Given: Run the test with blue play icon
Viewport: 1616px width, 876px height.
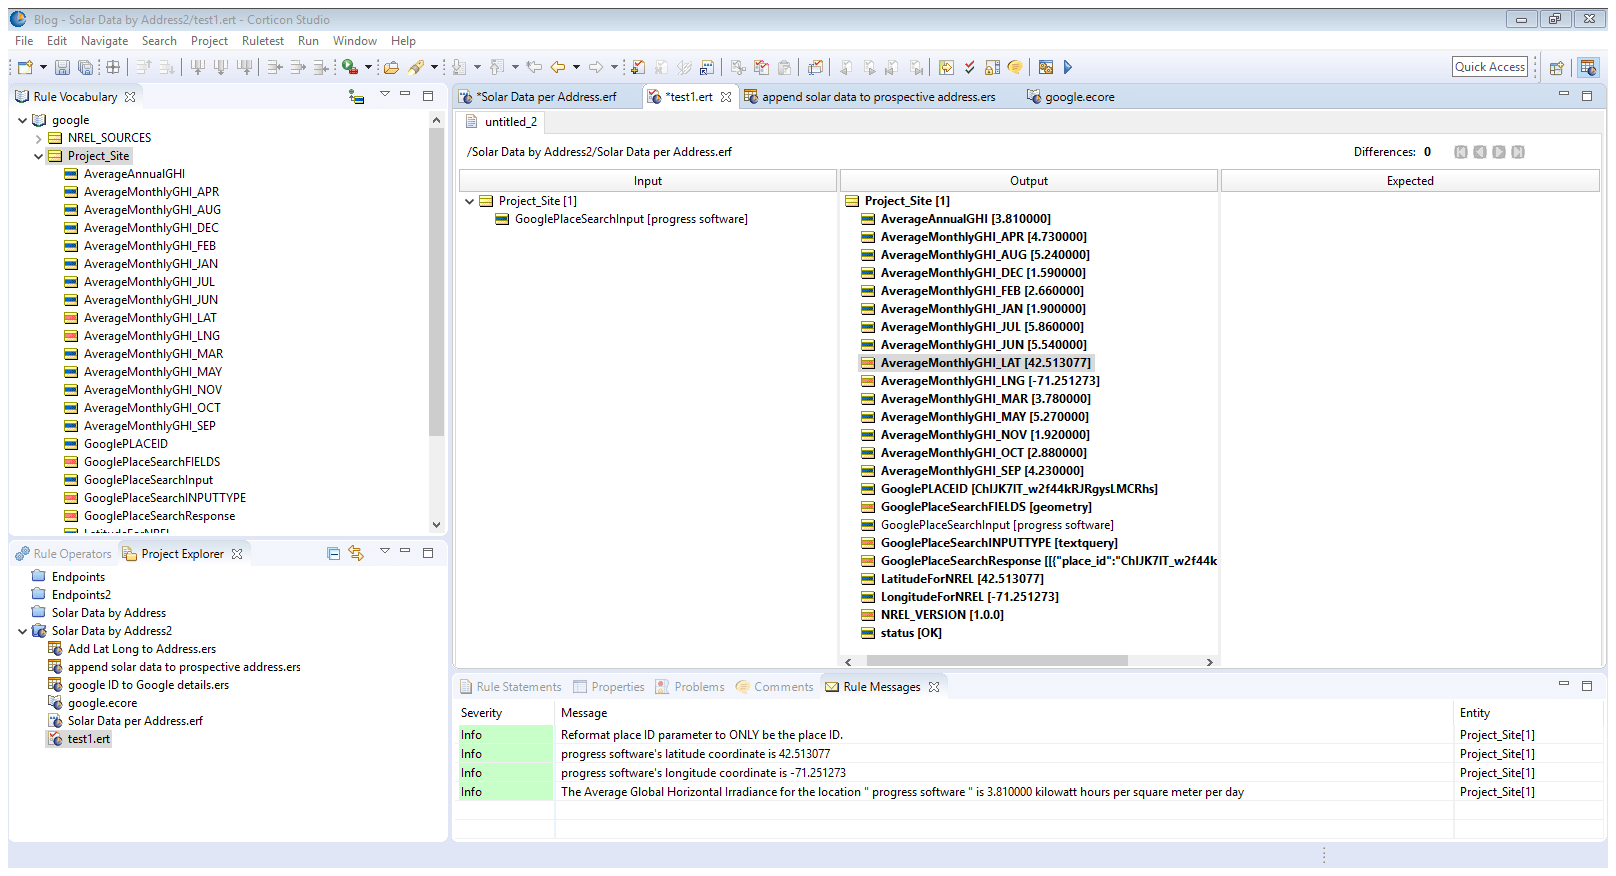Looking at the screenshot, I should (1068, 67).
